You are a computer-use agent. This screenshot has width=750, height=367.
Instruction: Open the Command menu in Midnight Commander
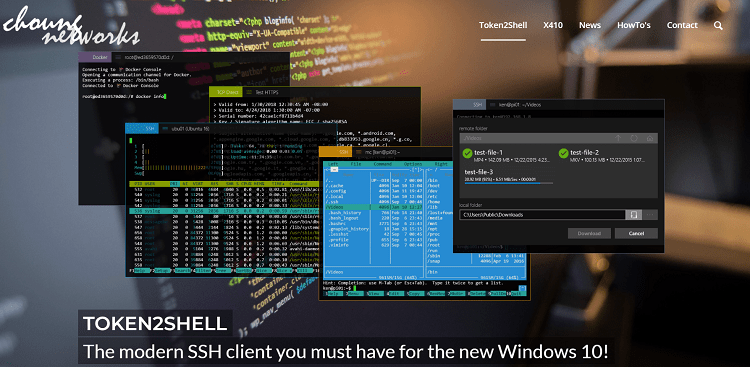click(383, 164)
